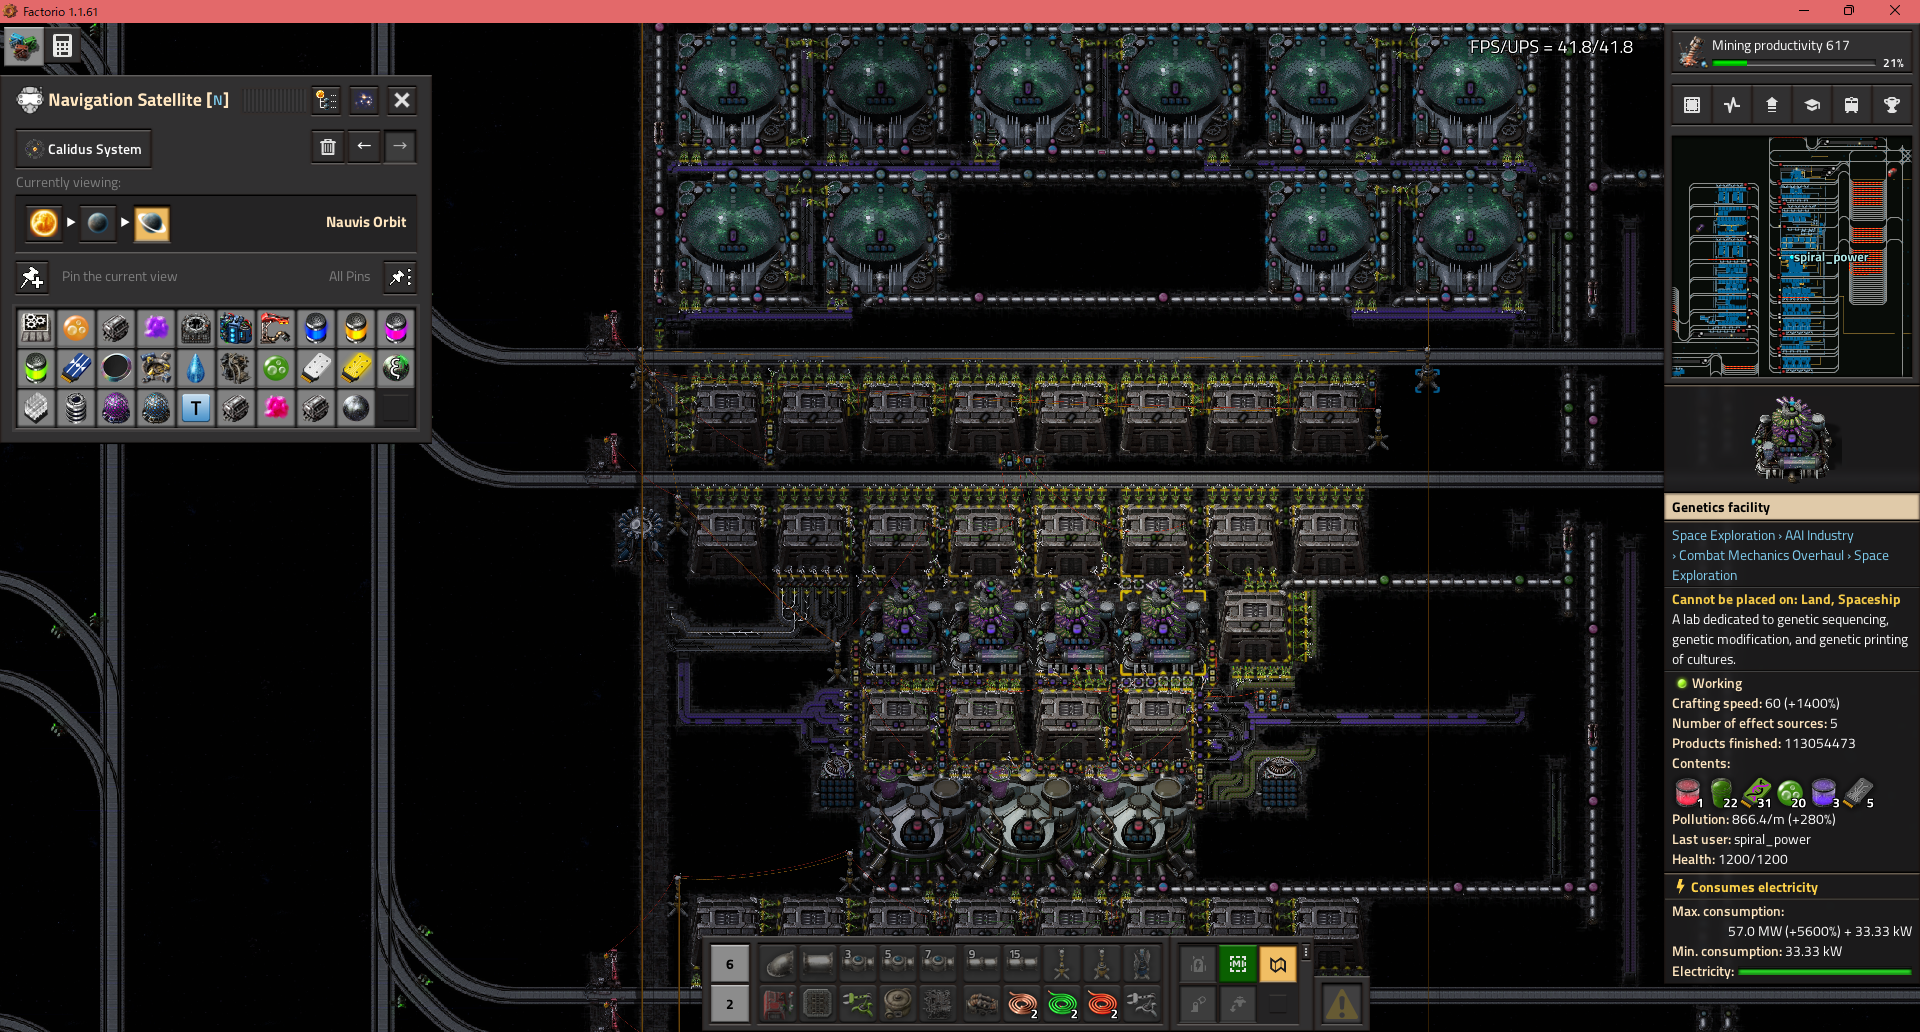The height and width of the screenshot is (1032, 1920).
Task: Open the trains overview icon
Action: pos(1852,105)
